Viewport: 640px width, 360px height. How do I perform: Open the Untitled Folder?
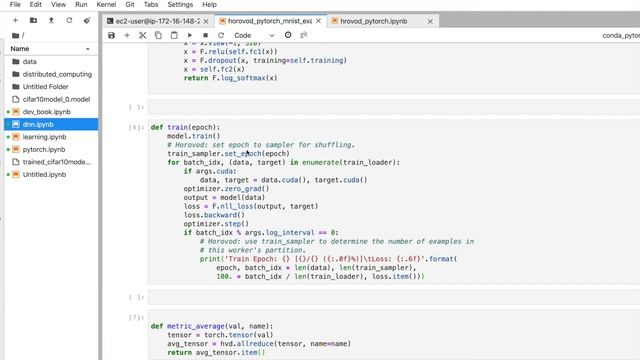(x=51, y=87)
